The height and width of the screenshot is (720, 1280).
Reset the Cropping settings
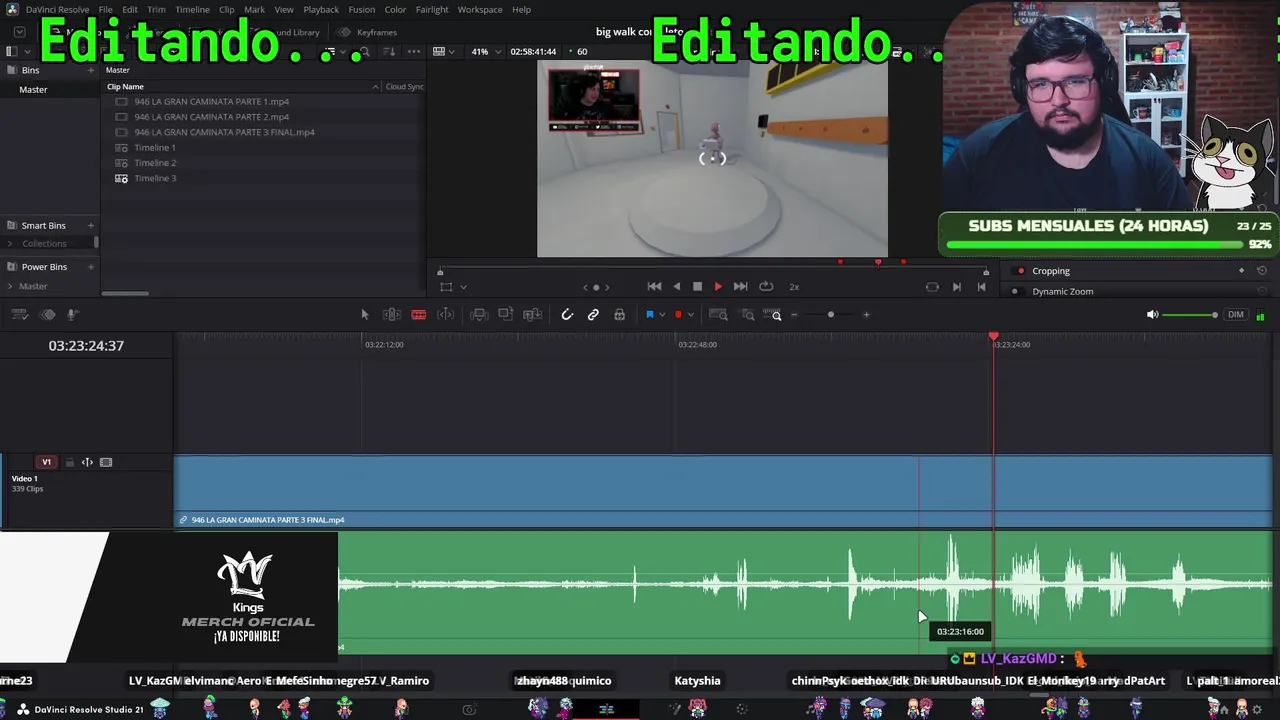[1262, 271]
